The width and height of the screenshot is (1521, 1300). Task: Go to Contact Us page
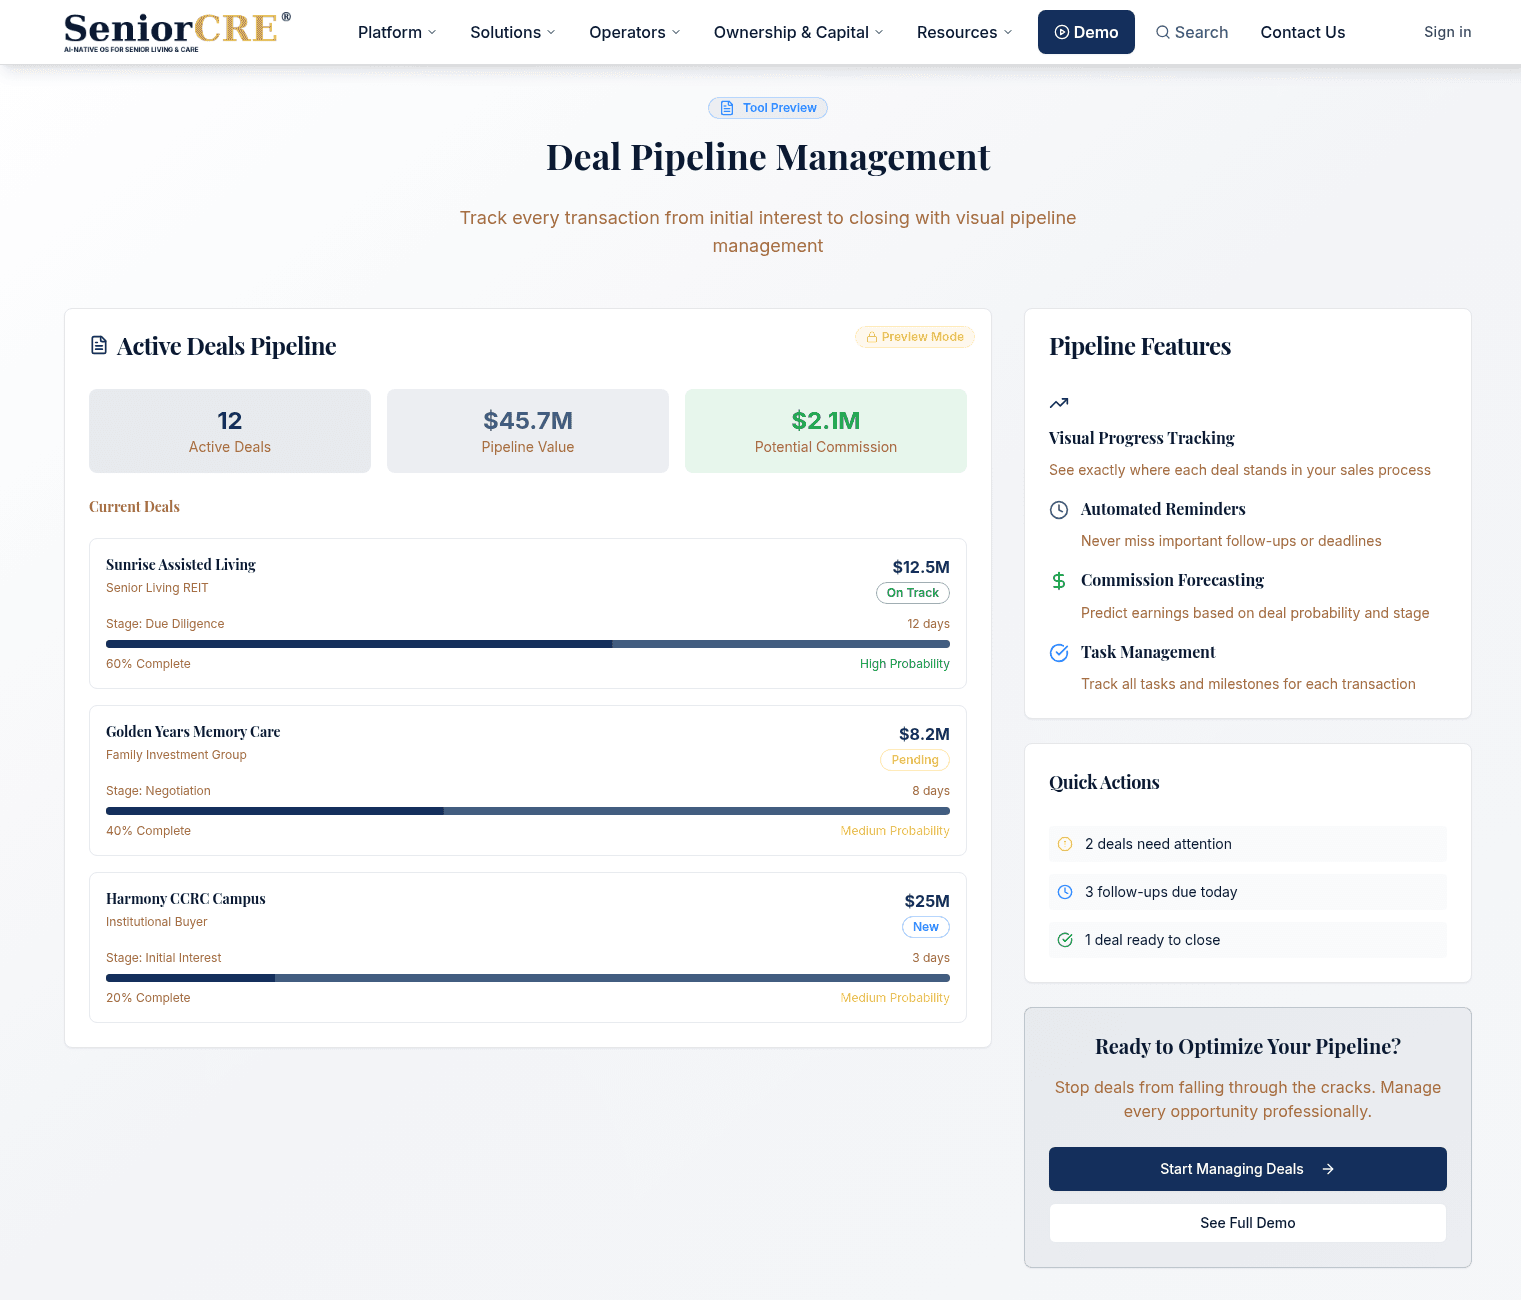click(x=1302, y=32)
